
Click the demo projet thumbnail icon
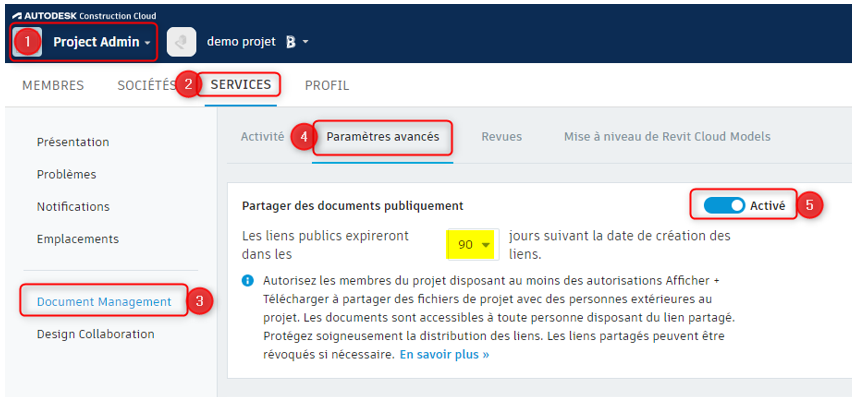coord(181,42)
